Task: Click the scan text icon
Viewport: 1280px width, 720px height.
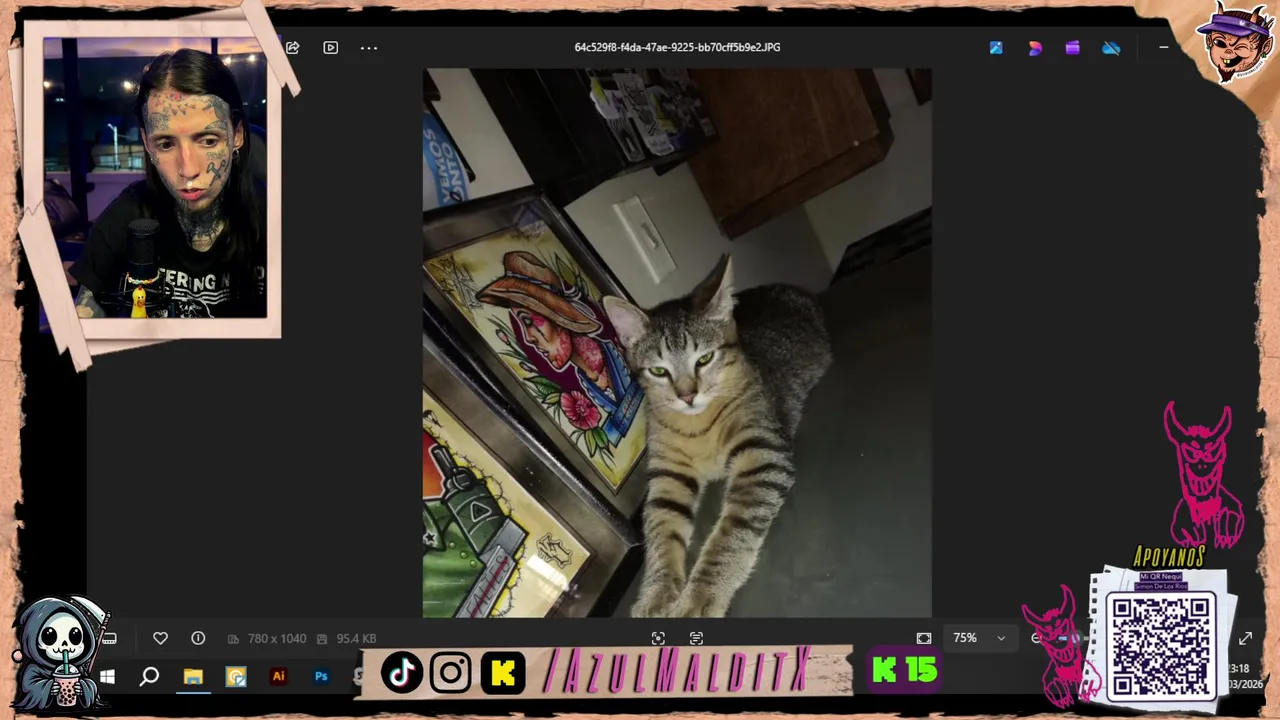Action: click(x=697, y=638)
